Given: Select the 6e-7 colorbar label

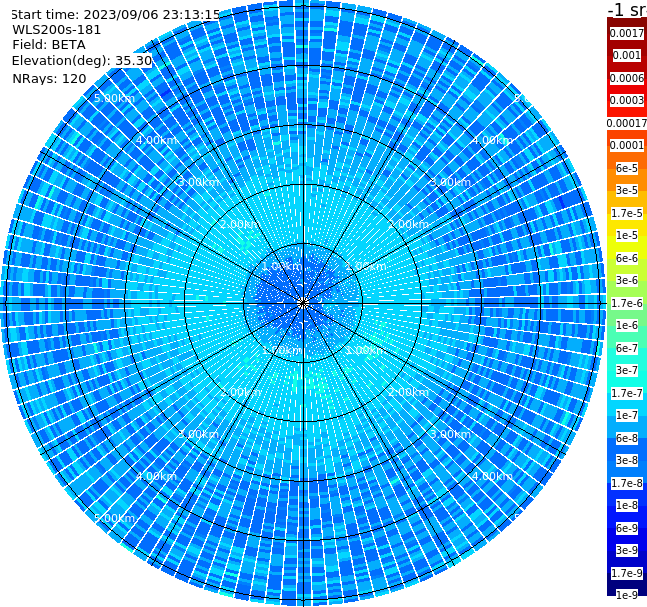Looking at the screenshot, I should pos(627,348).
